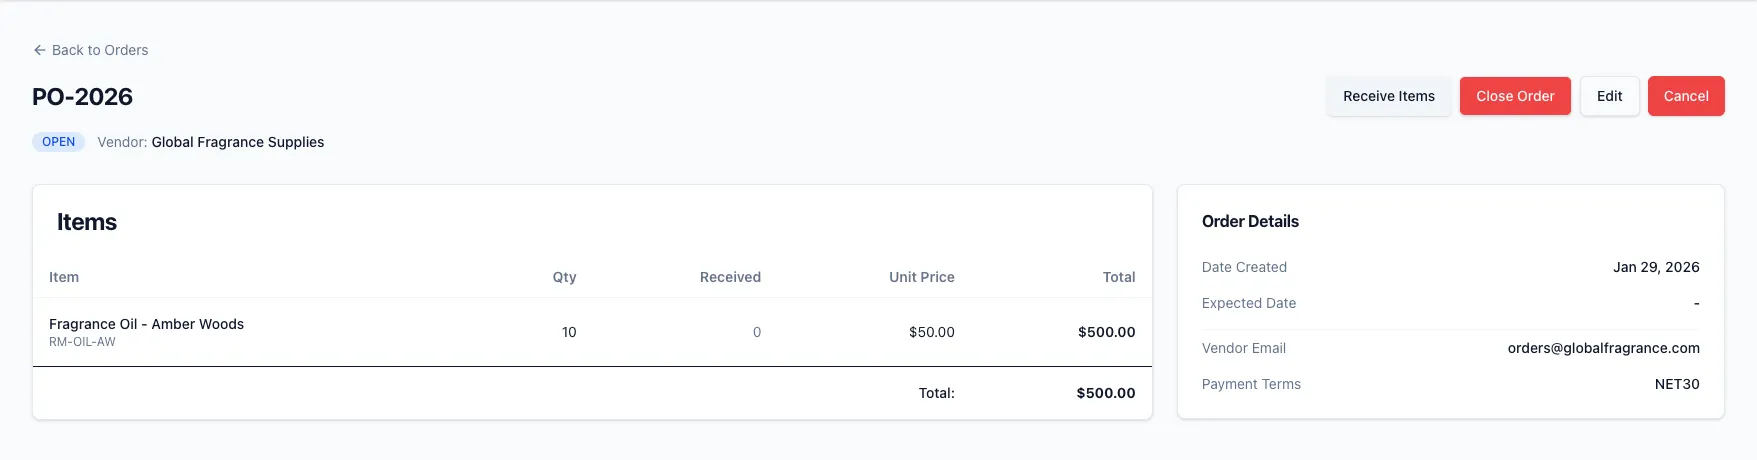The height and width of the screenshot is (460, 1757).
Task: Go back to Orders list
Action: (x=99, y=50)
